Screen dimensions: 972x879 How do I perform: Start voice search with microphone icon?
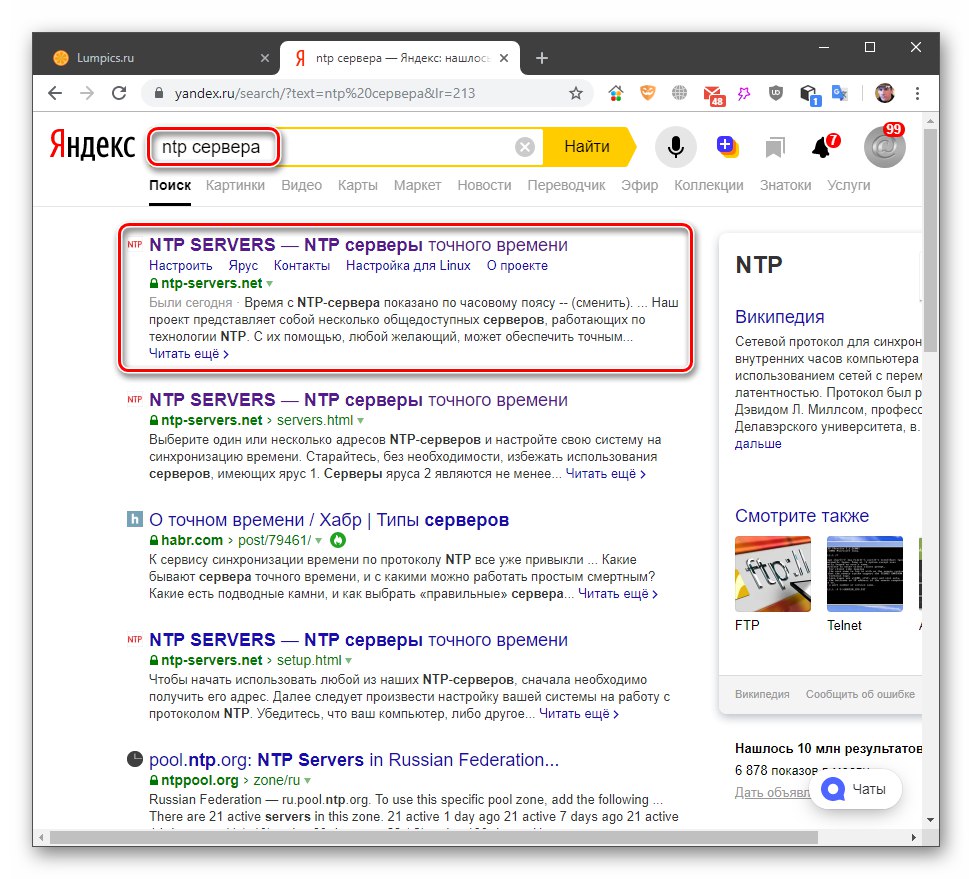(676, 147)
